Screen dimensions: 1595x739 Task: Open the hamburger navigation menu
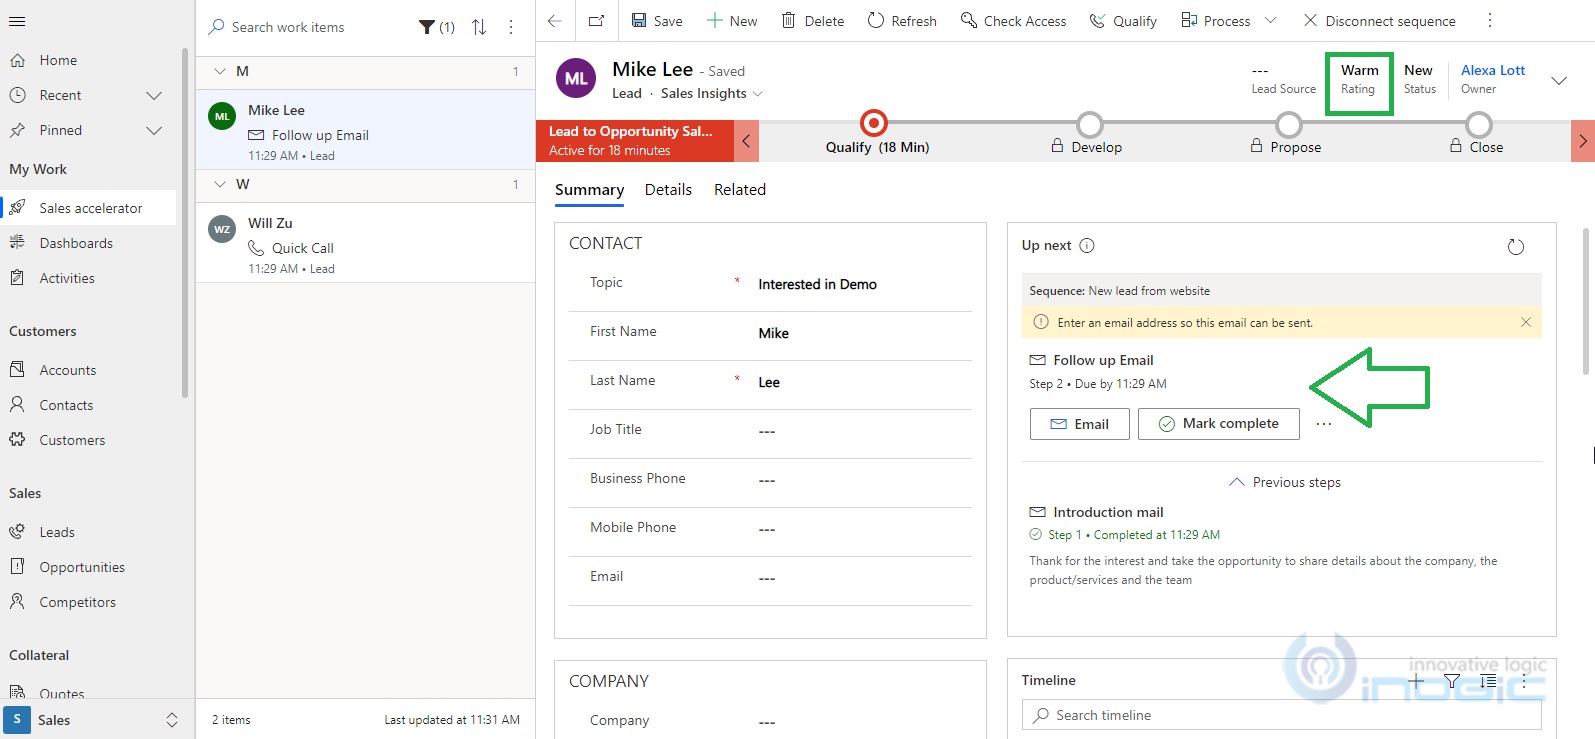click(x=17, y=21)
